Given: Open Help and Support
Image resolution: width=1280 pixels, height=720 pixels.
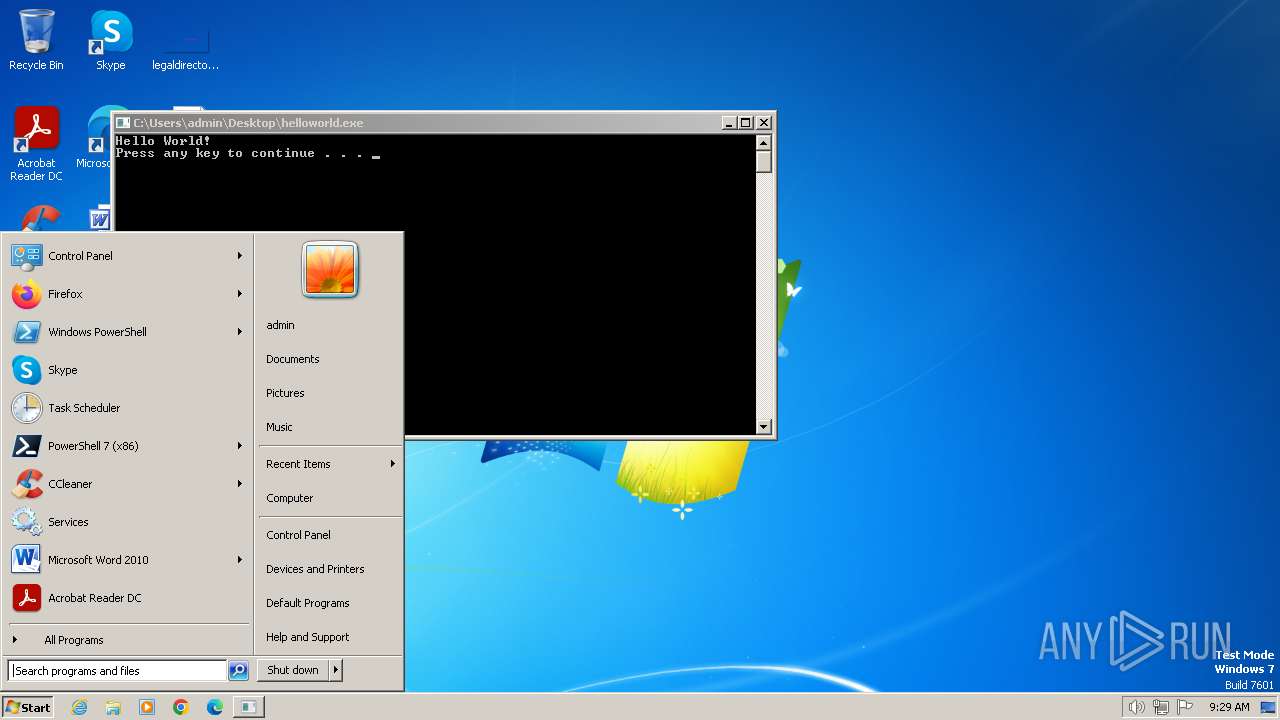Looking at the screenshot, I should tap(330, 637).
